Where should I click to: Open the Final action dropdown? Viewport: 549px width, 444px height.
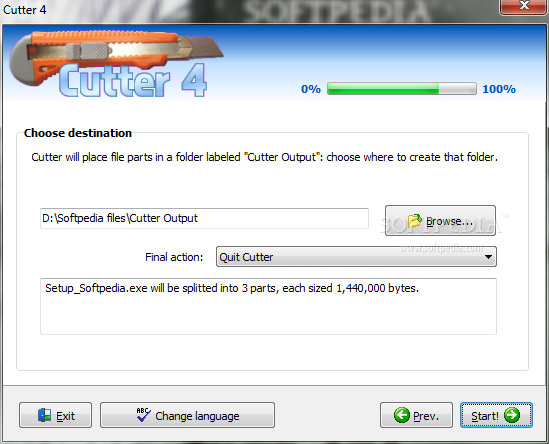click(x=356, y=257)
